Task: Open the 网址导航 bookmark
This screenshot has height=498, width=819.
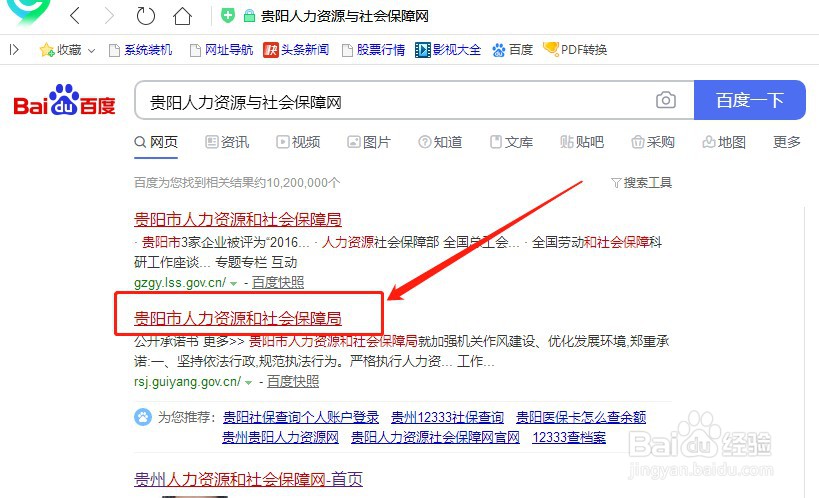Action: click(221, 50)
